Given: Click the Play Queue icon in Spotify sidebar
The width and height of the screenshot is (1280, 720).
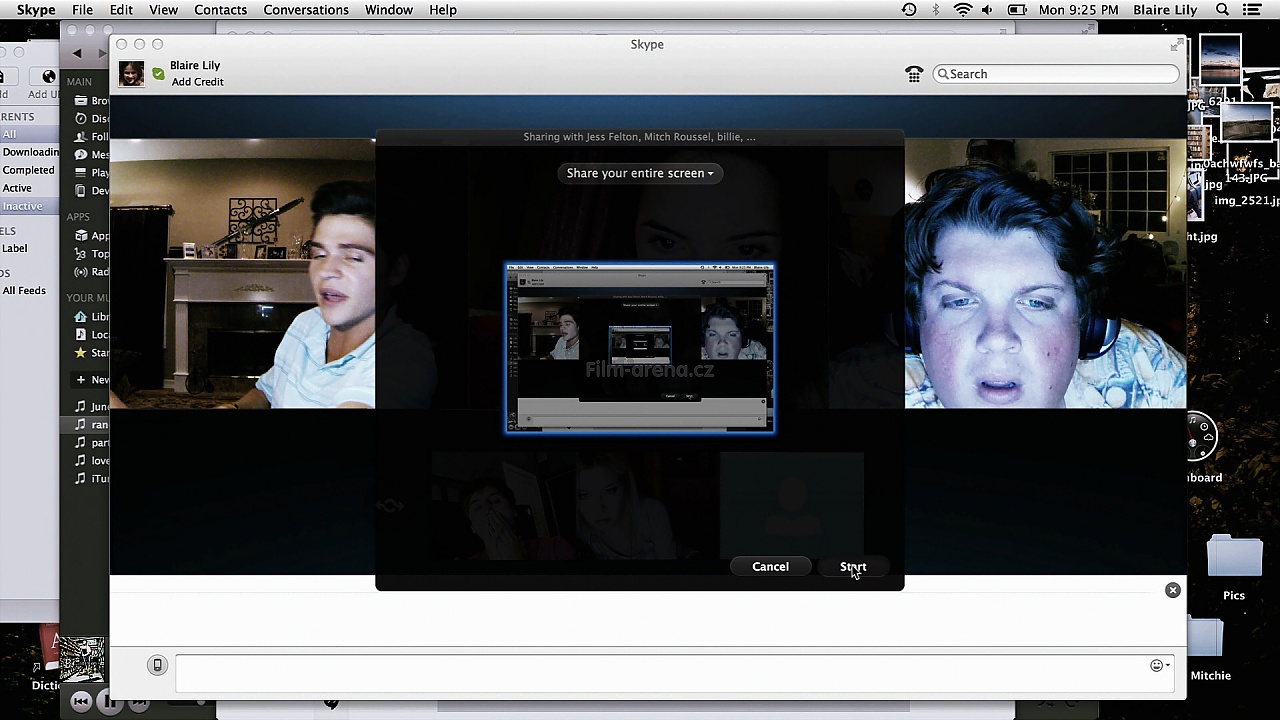Looking at the screenshot, I should (x=82, y=172).
